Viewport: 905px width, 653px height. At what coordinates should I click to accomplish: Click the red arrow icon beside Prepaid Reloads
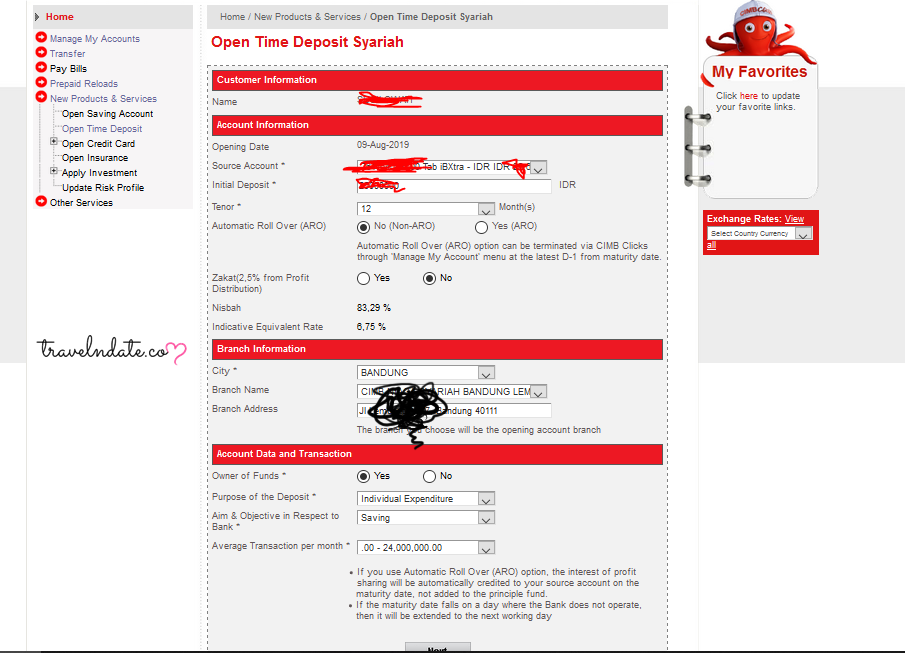pos(41,83)
